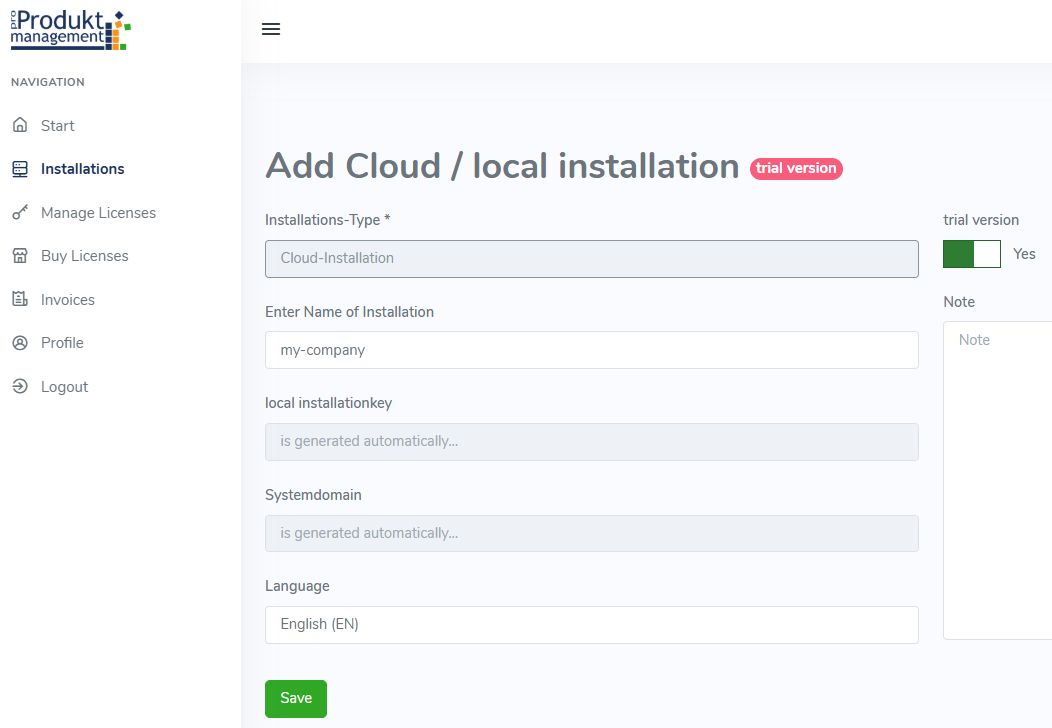Open the Installations-Type dropdown
The image size is (1052, 728).
[591, 258]
